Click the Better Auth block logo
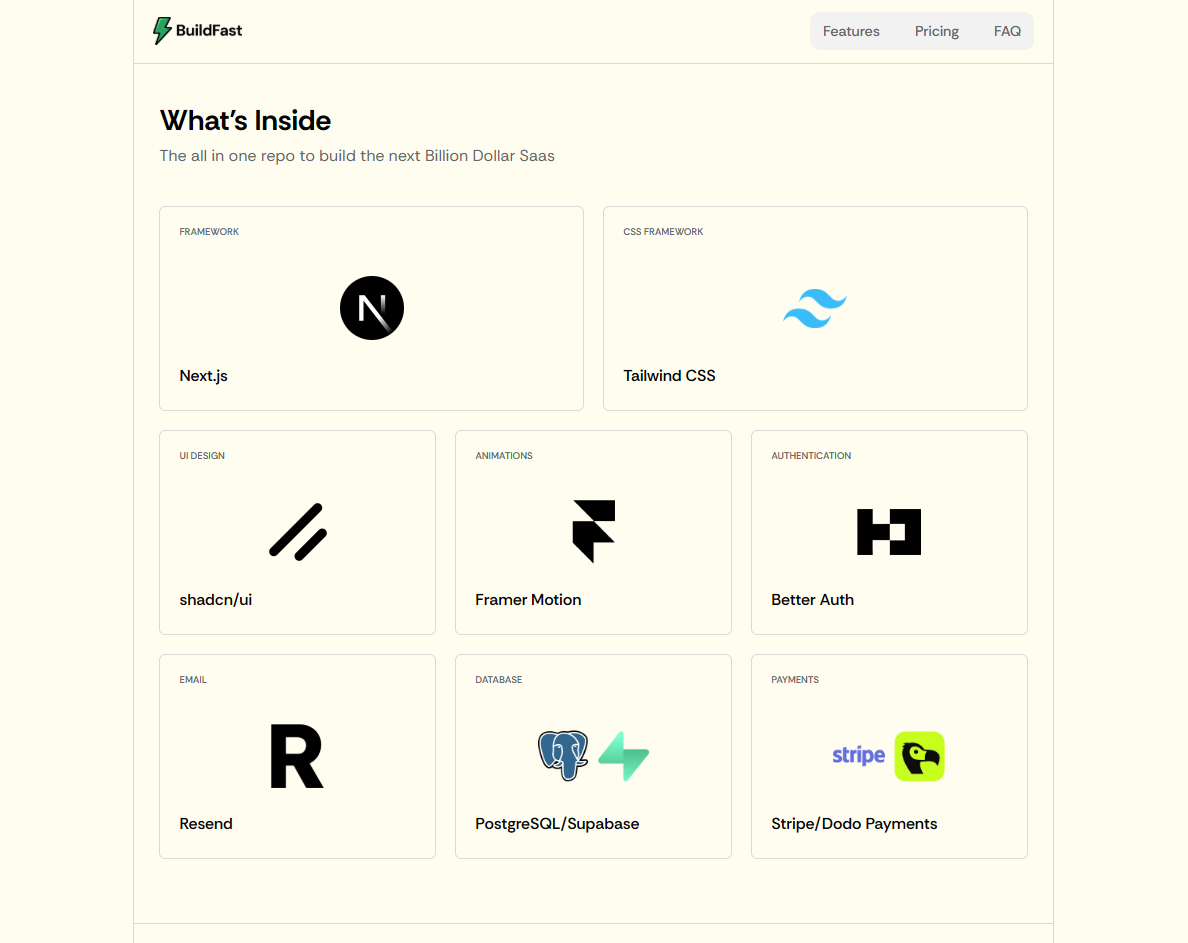1188x943 pixels. click(889, 532)
